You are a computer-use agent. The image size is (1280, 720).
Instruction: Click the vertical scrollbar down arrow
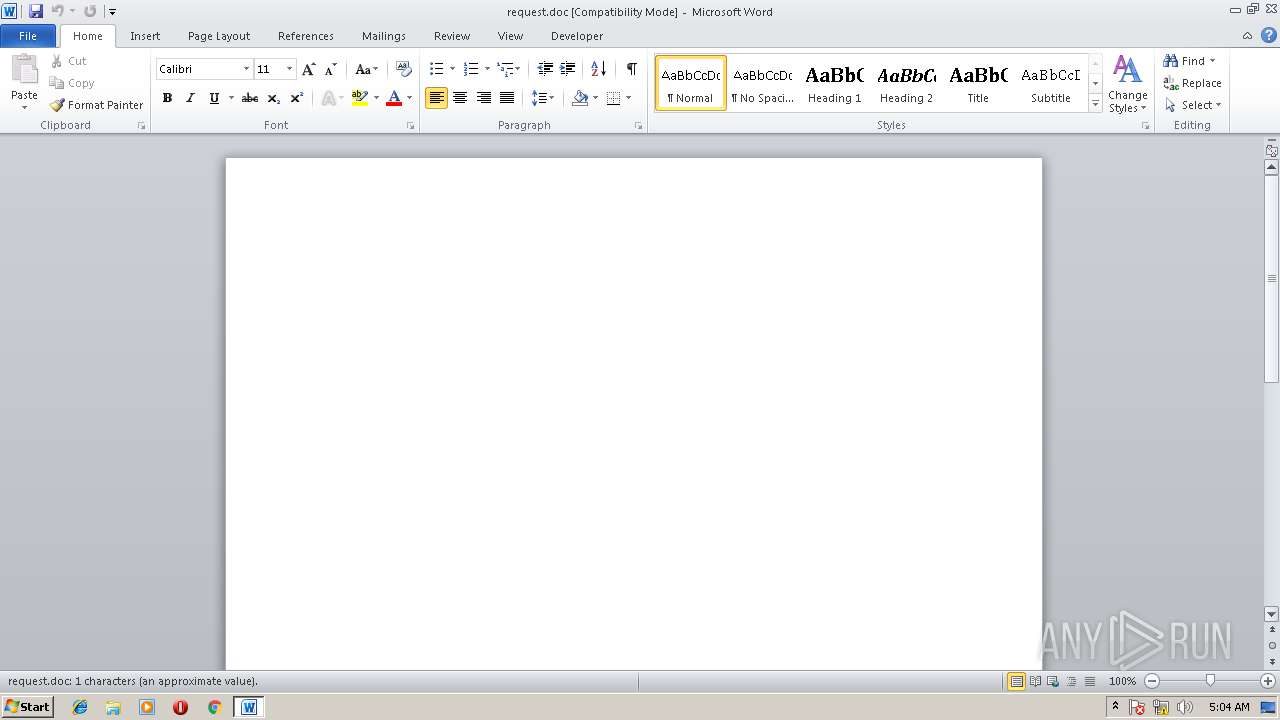pos(1272,614)
